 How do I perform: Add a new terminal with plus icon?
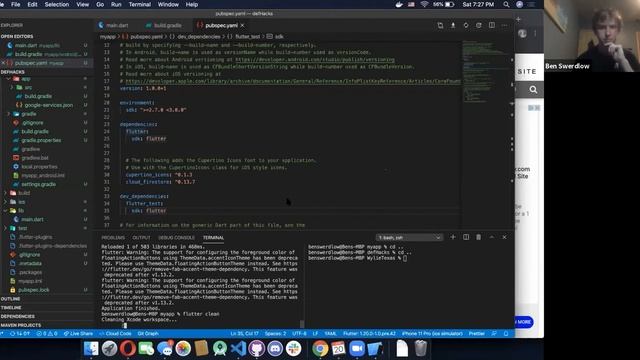tap(453, 237)
